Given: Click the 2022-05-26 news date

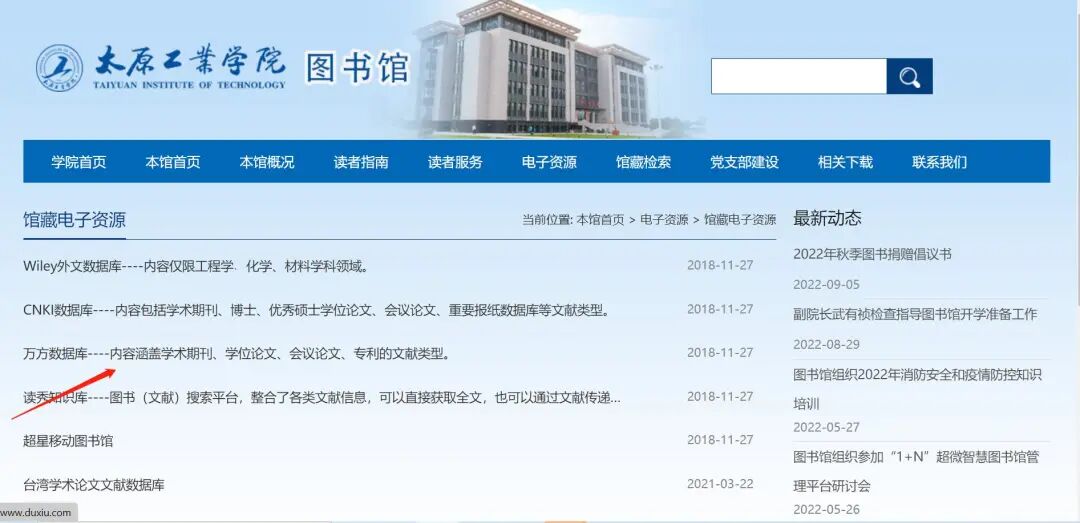Looking at the screenshot, I should tap(827, 510).
